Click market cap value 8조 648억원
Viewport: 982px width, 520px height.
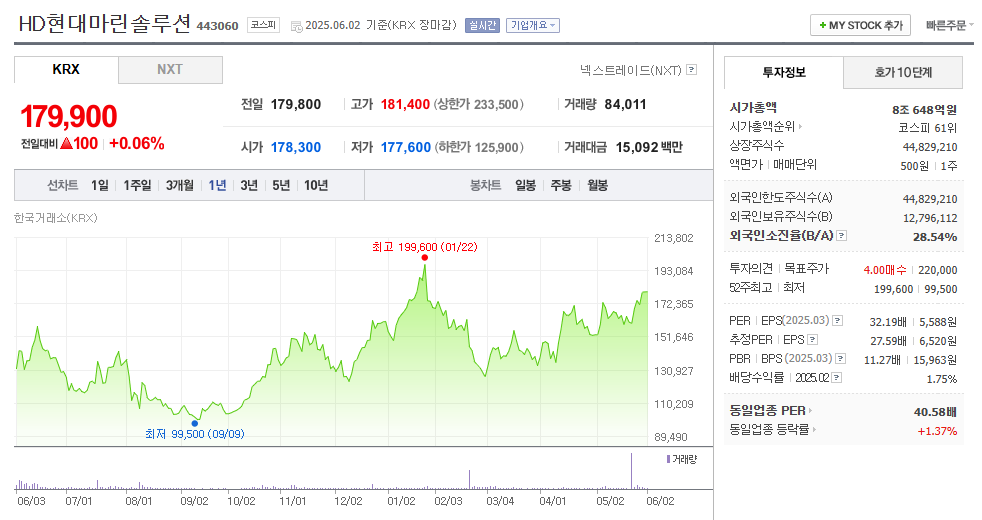click(x=924, y=110)
